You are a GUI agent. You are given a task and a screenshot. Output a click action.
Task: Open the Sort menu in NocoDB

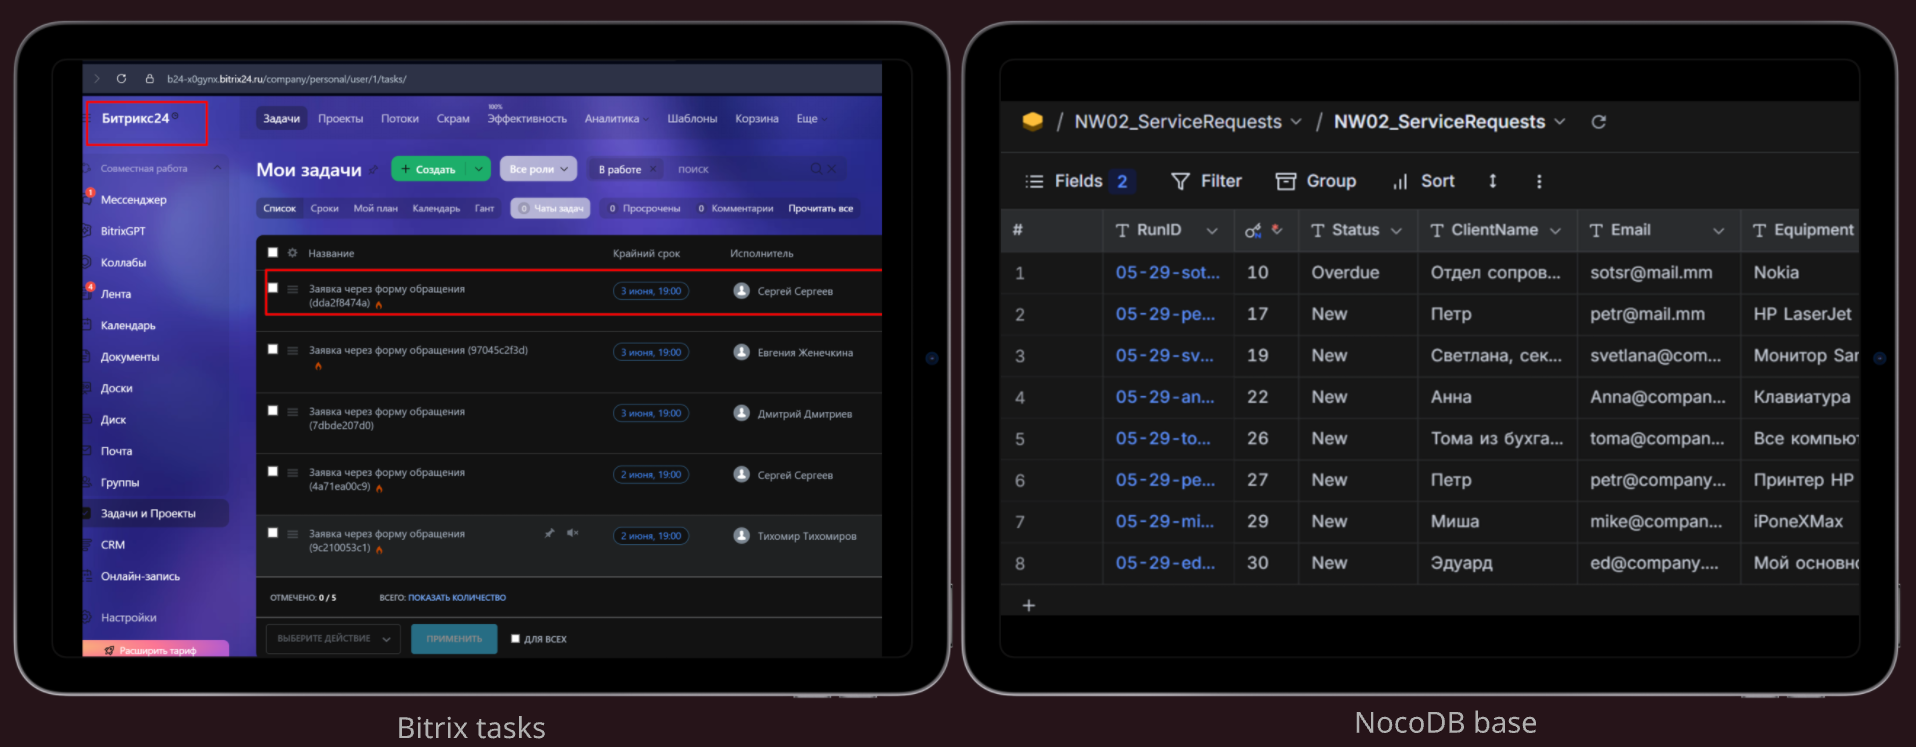[x=1424, y=181]
